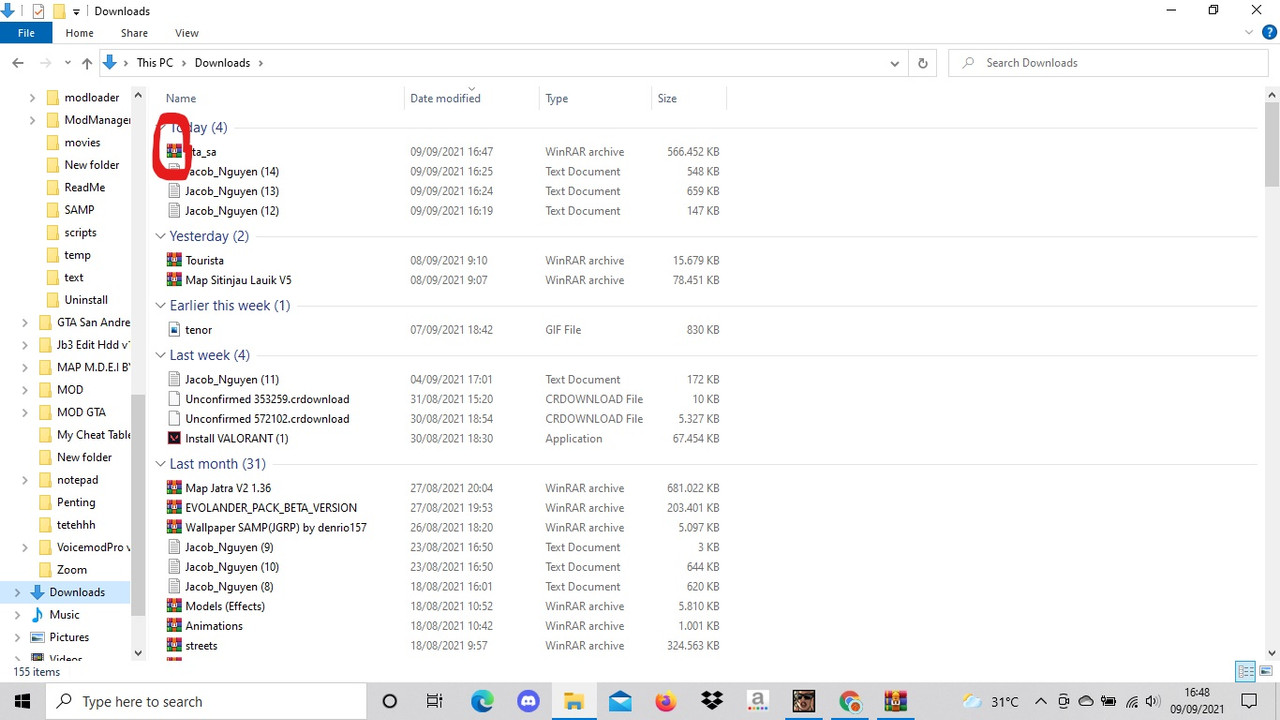Open the address bar history dropdown
1280x720 pixels.
pos(894,63)
